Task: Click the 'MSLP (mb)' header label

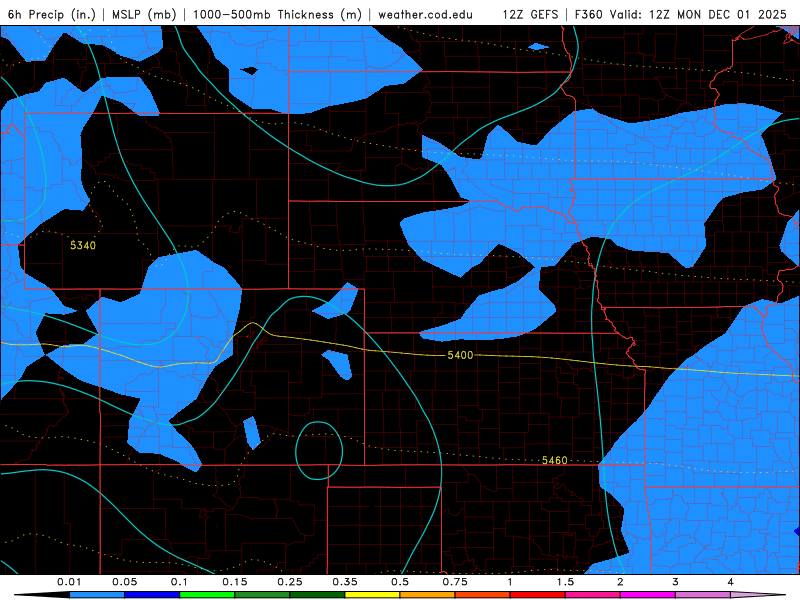Action: [x=144, y=14]
